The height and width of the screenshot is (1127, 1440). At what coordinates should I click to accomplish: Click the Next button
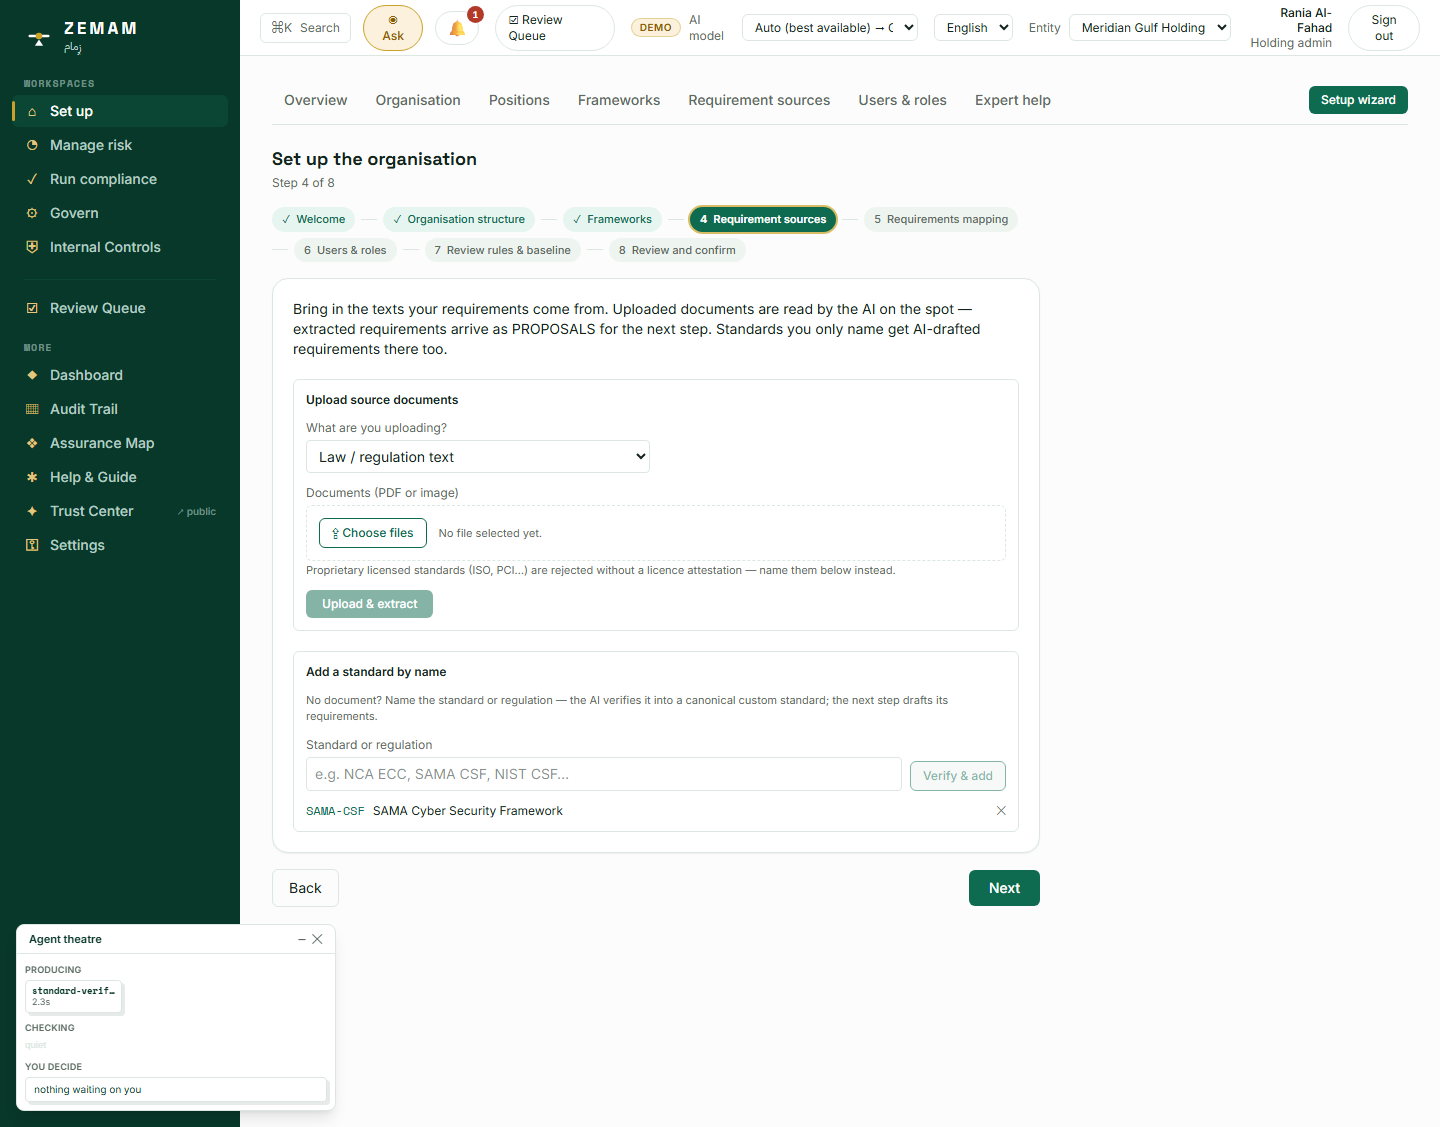coord(1004,888)
